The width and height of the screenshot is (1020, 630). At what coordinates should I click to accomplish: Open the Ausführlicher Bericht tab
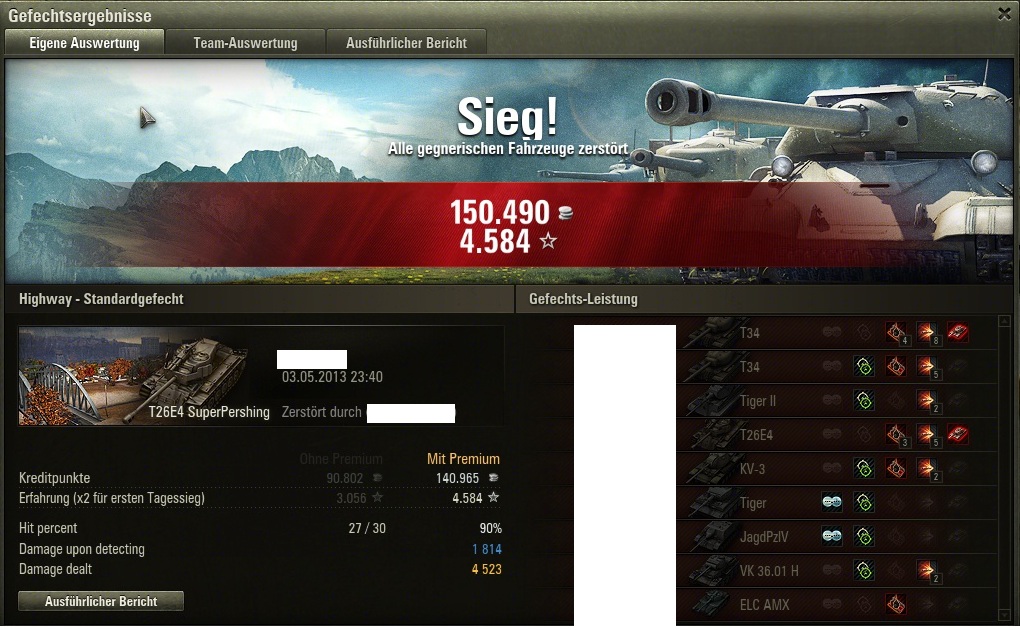407,43
